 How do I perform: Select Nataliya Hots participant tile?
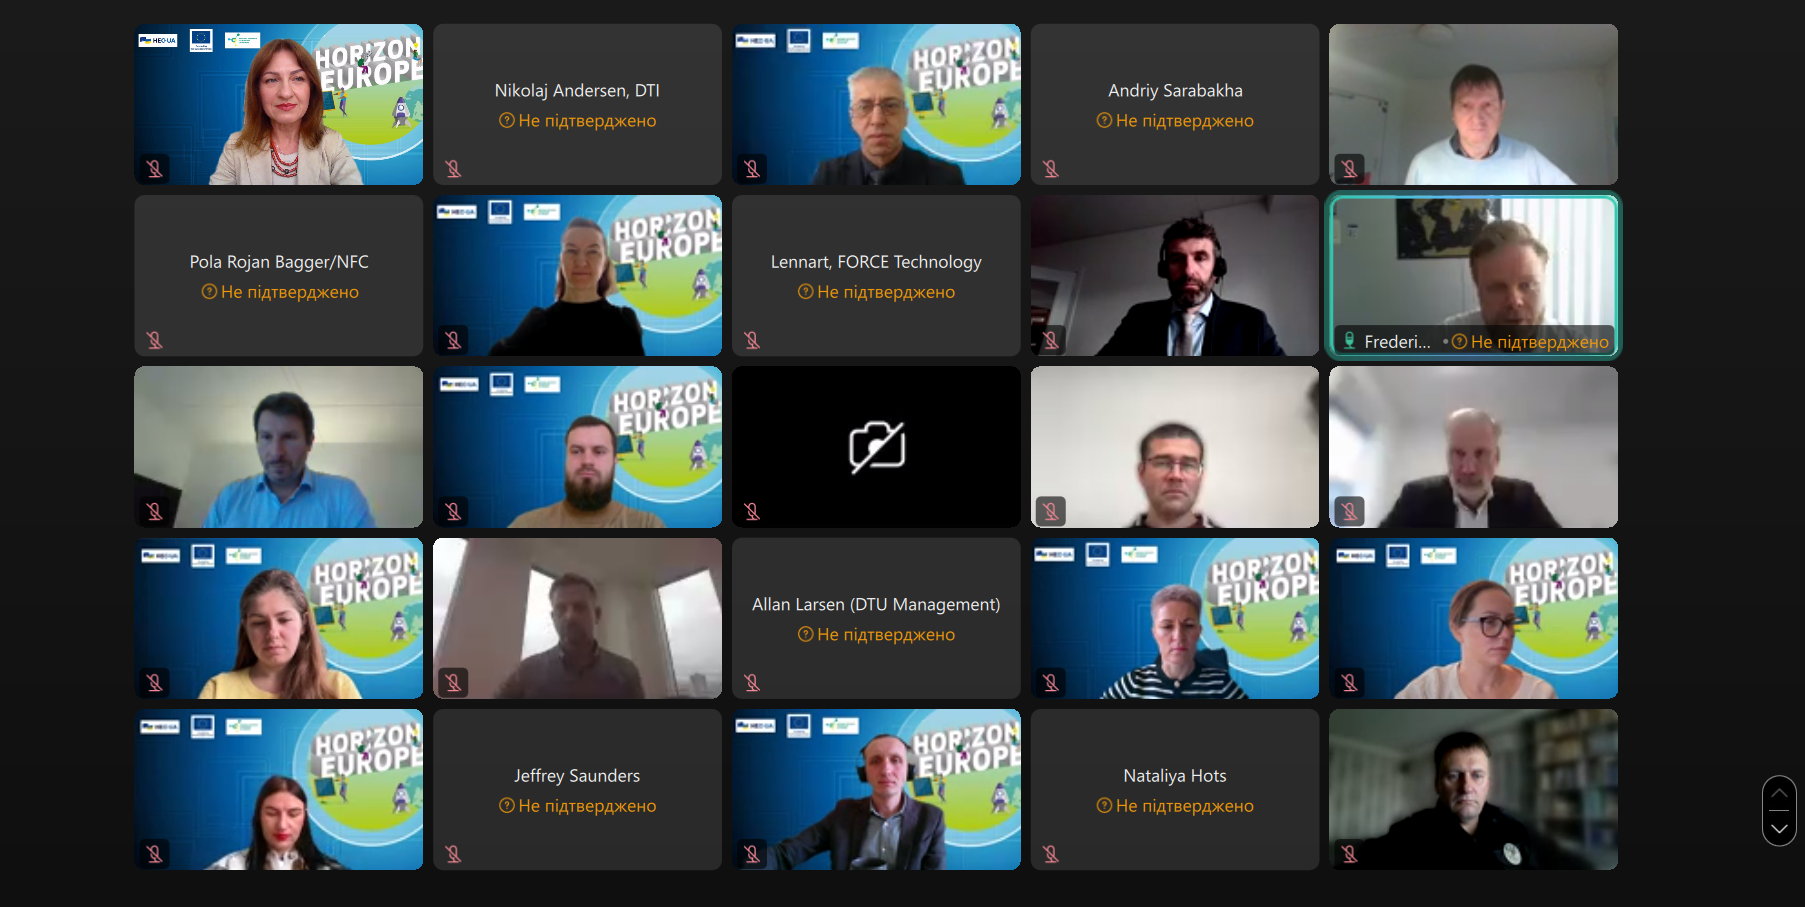(1175, 789)
